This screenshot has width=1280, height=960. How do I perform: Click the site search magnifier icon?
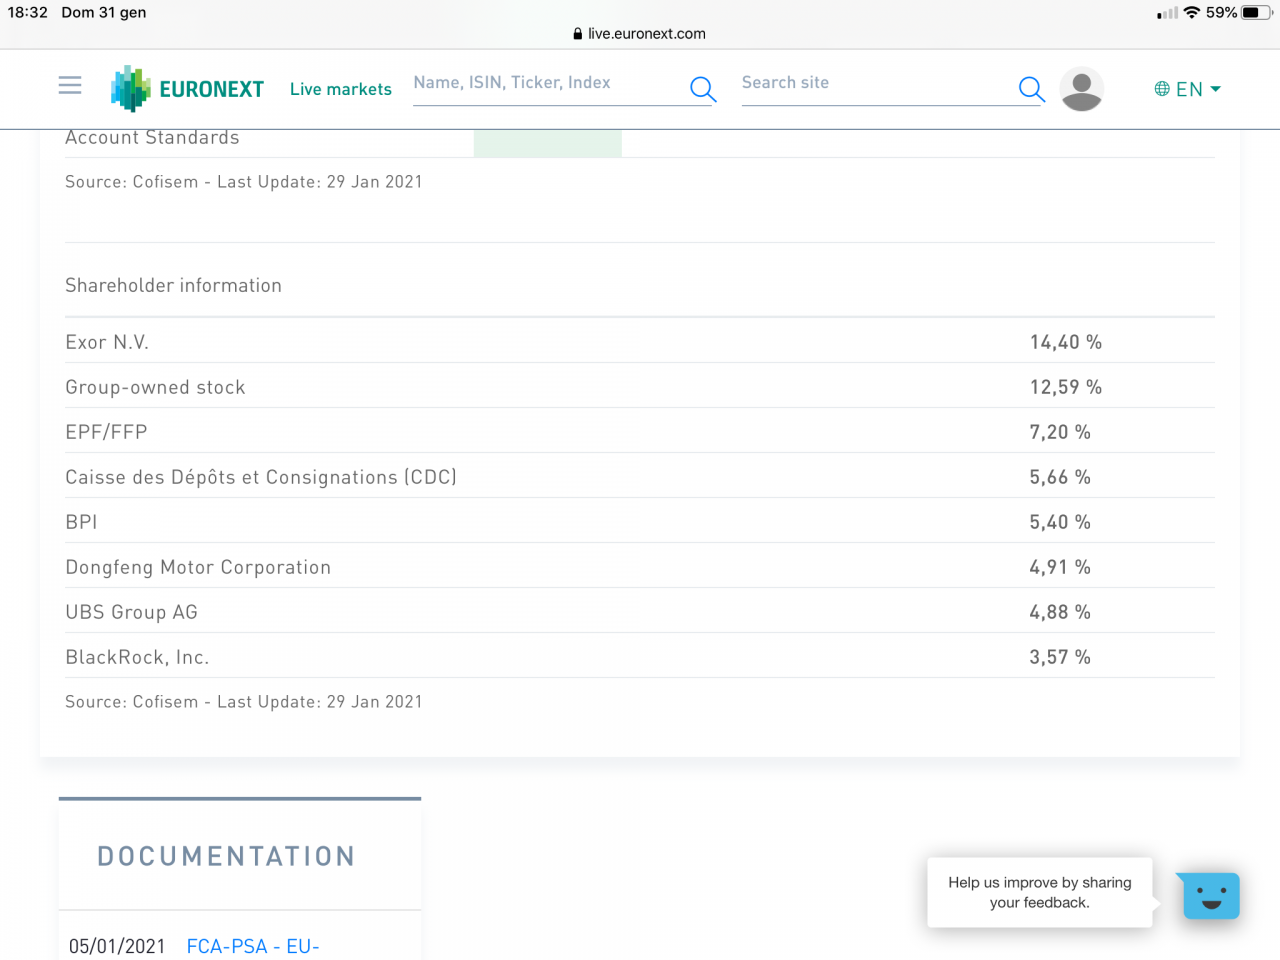click(1031, 89)
